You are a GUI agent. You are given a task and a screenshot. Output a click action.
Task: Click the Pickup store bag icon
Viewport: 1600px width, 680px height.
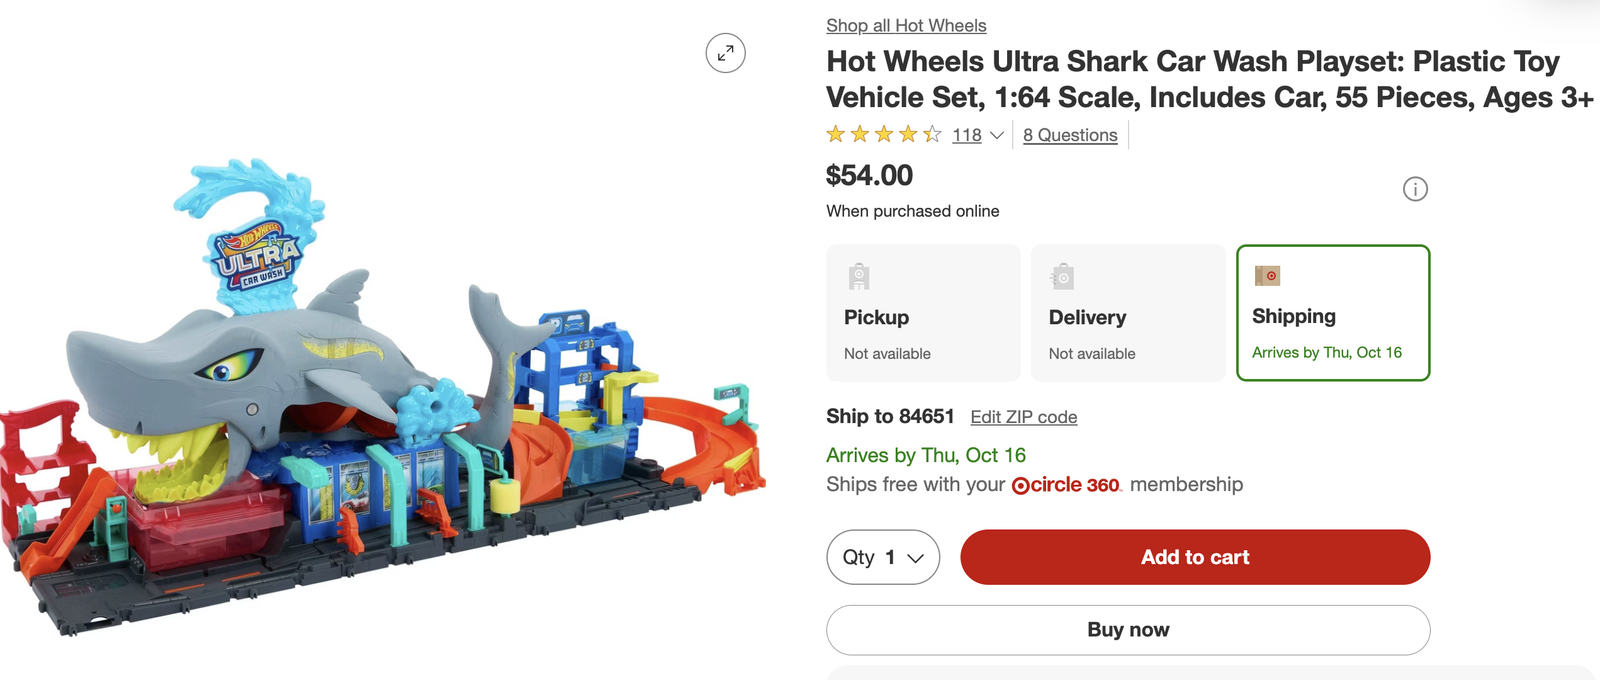pos(859,276)
